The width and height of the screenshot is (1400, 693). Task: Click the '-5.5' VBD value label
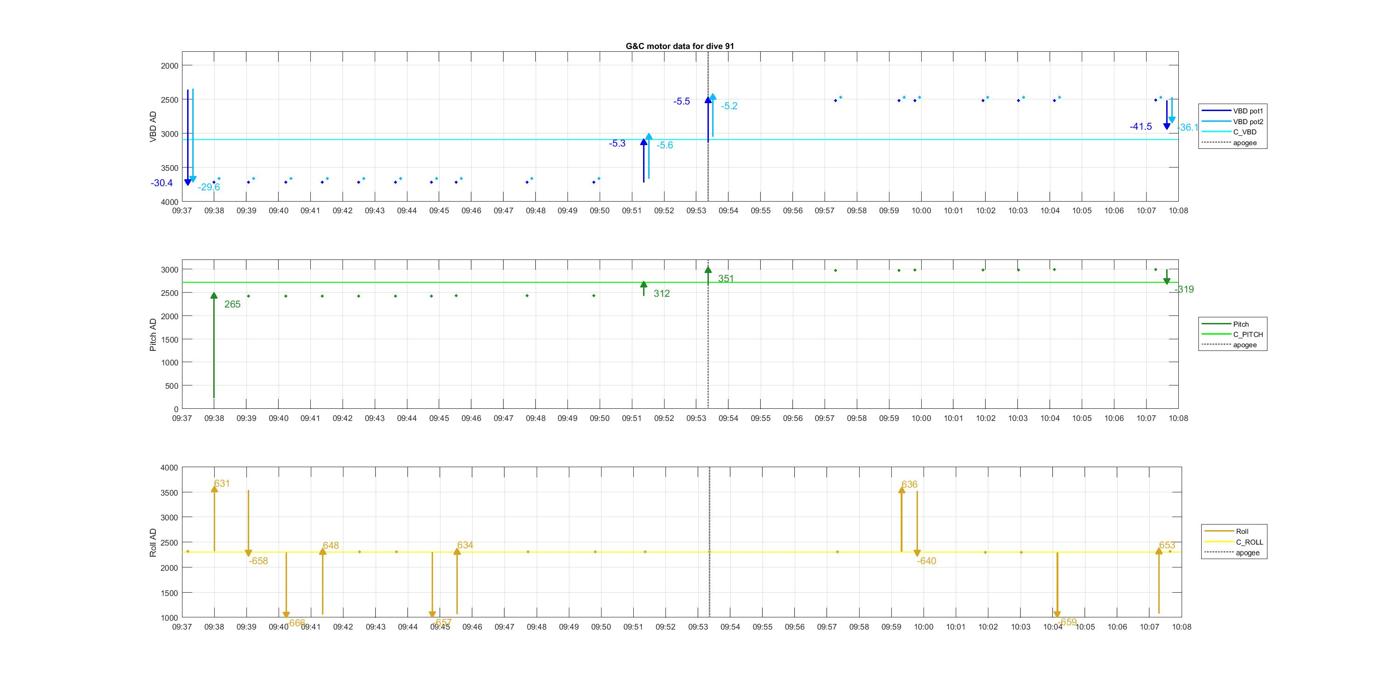[x=681, y=102]
